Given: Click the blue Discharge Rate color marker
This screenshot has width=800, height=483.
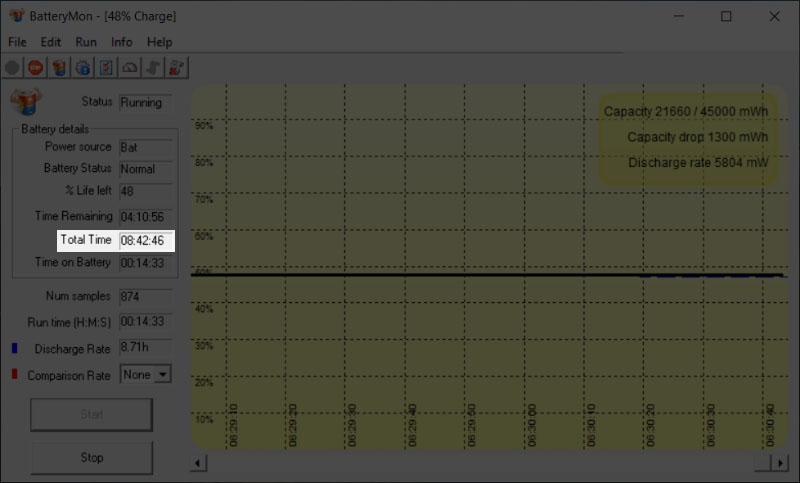Looking at the screenshot, I should [x=14, y=348].
